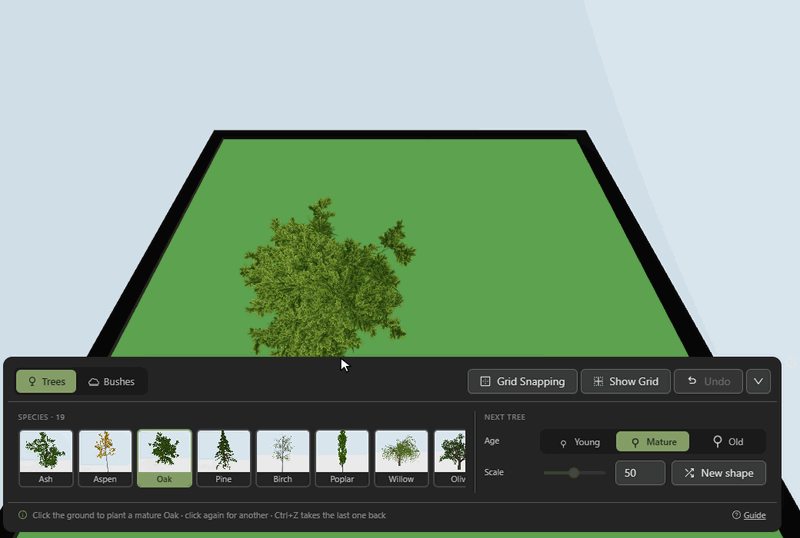Select the Pine species thumbnail
Image resolution: width=800 pixels, height=538 pixels.
tap(223, 458)
